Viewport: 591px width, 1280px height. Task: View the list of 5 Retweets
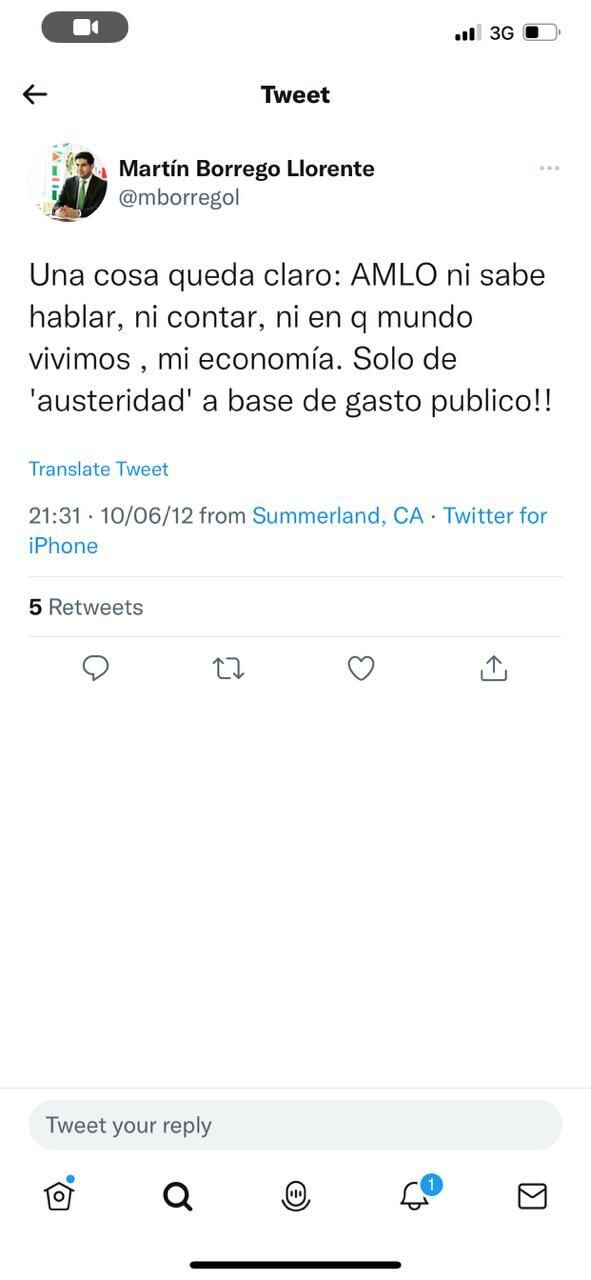tap(85, 606)
